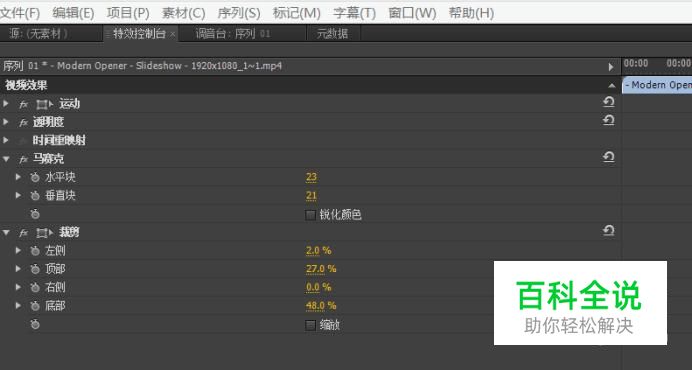Expand the 顶部 property
Image resolution: width=692 pixels, height=370 pixels.
18,268
